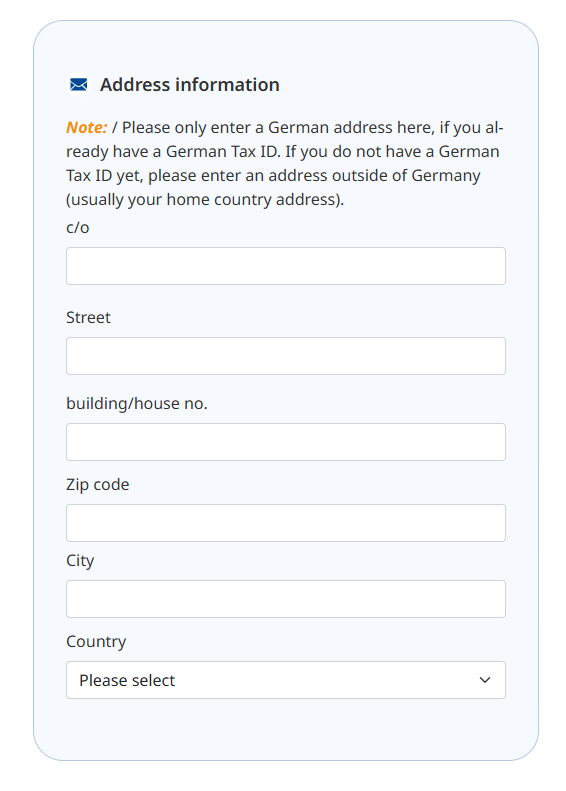Click the Address information heading
Screen dimensions: 566x791
[x=190, y=85]
